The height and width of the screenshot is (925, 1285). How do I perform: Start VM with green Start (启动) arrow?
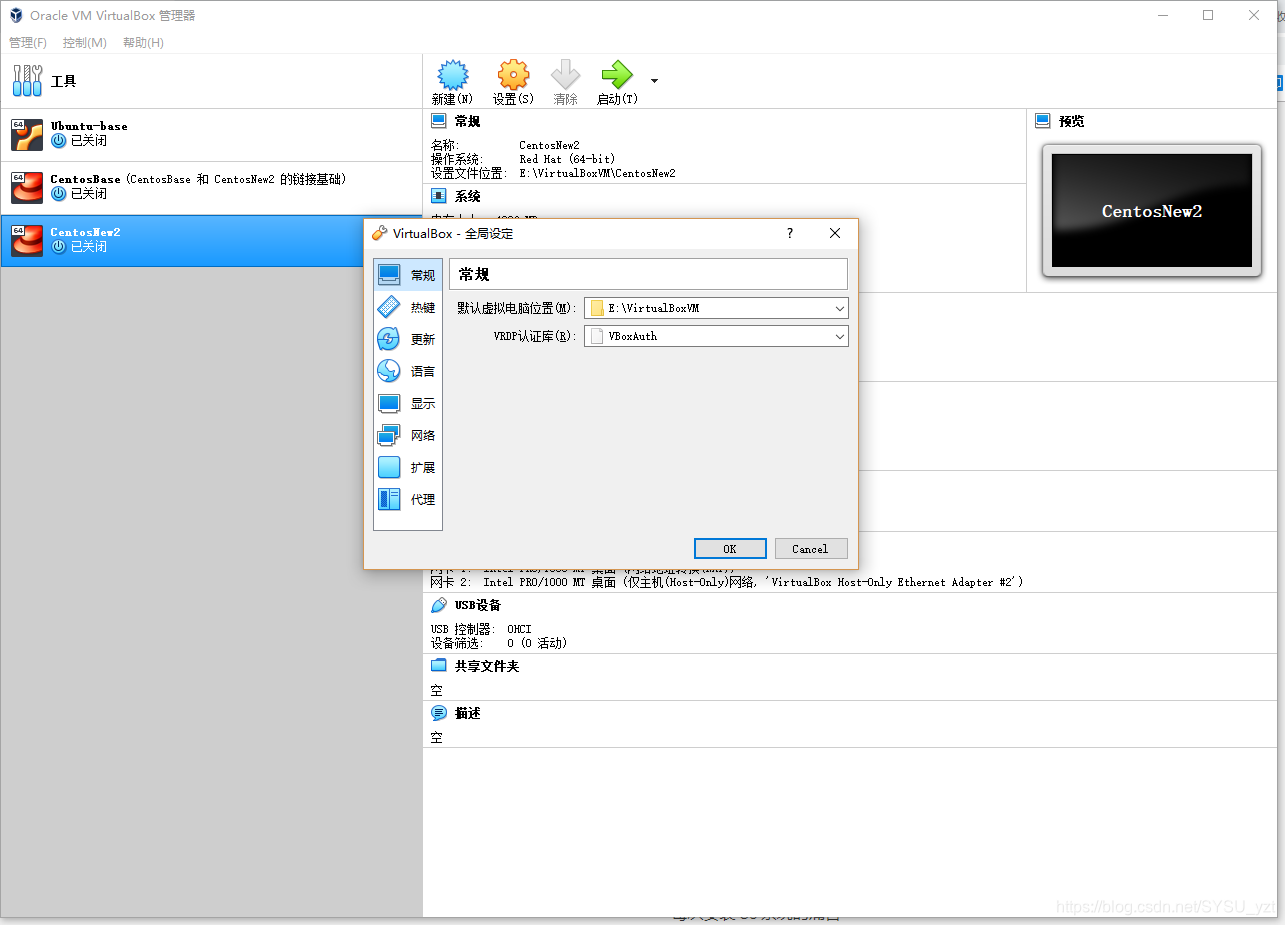617,76
